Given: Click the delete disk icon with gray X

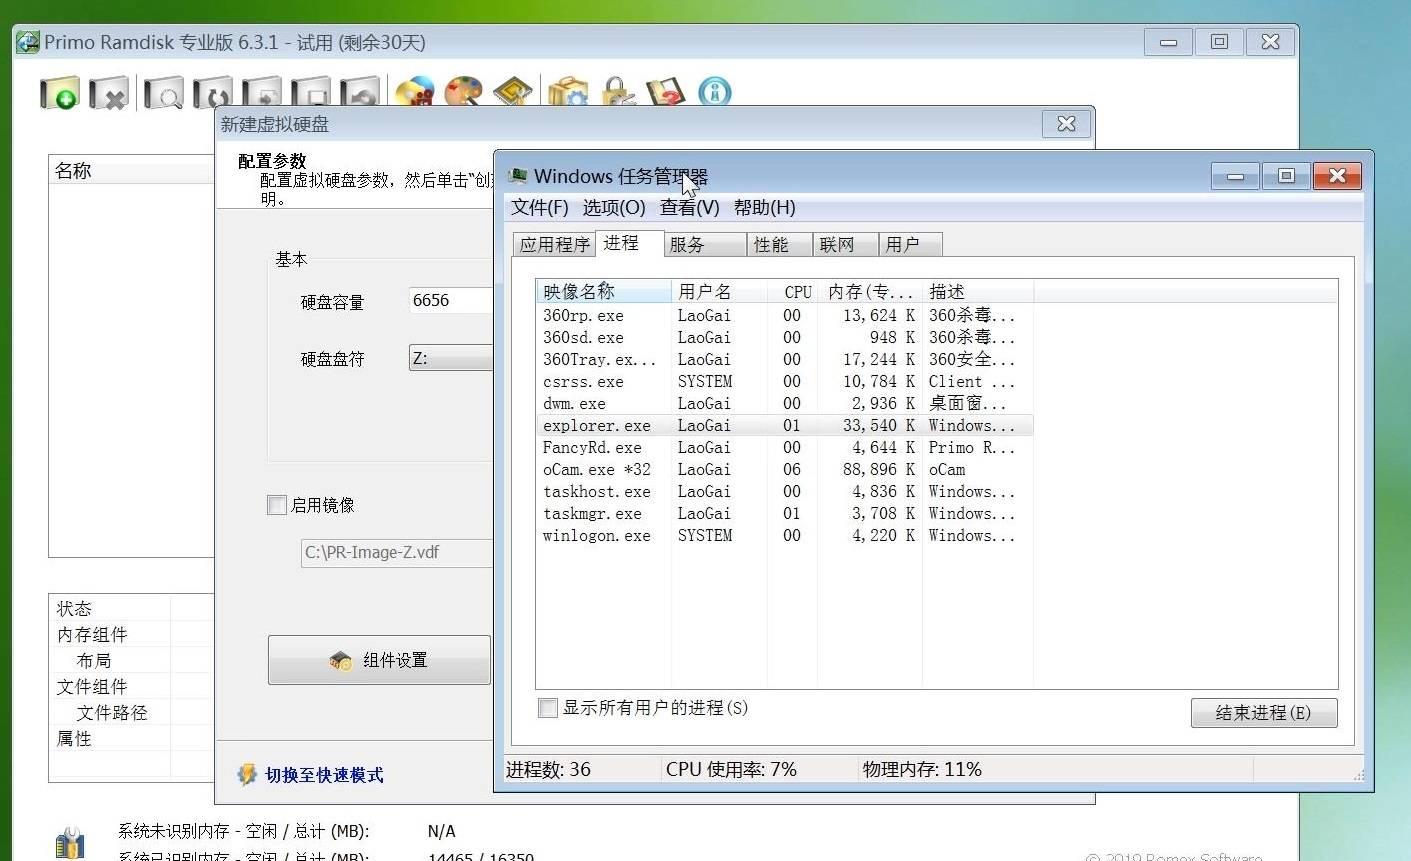Looking at the screenshot, I should [x=109, y=93].
